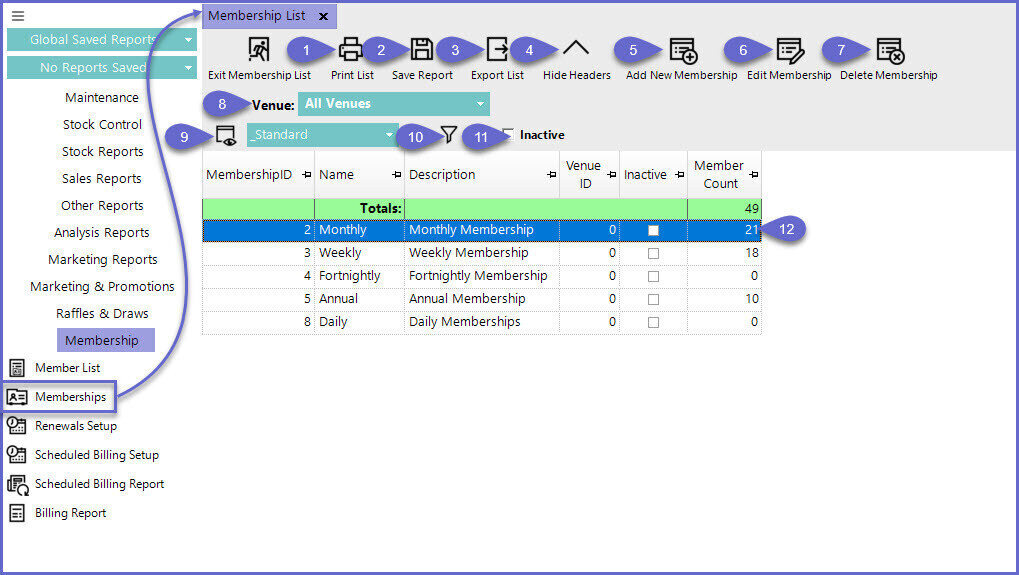Click the Add New Membership icon
The height and width of the screenshot is (575, 1019).
(x=683, y=50)
